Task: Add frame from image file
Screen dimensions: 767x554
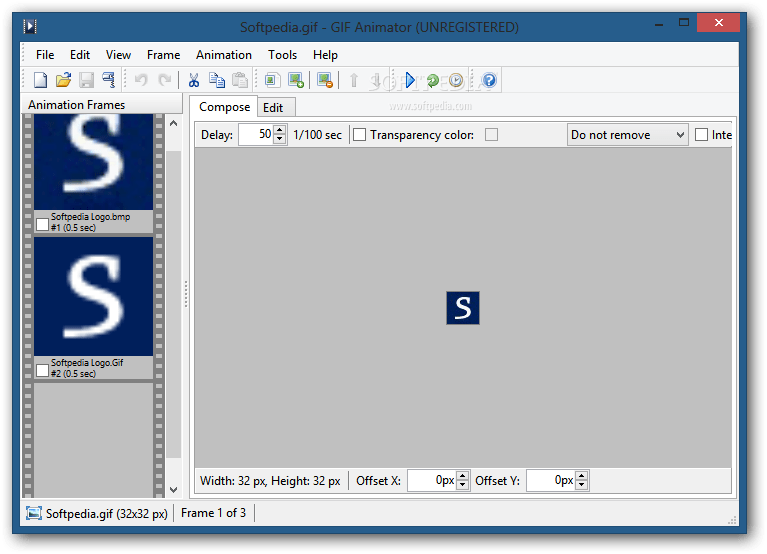Action: click(296, 80)
